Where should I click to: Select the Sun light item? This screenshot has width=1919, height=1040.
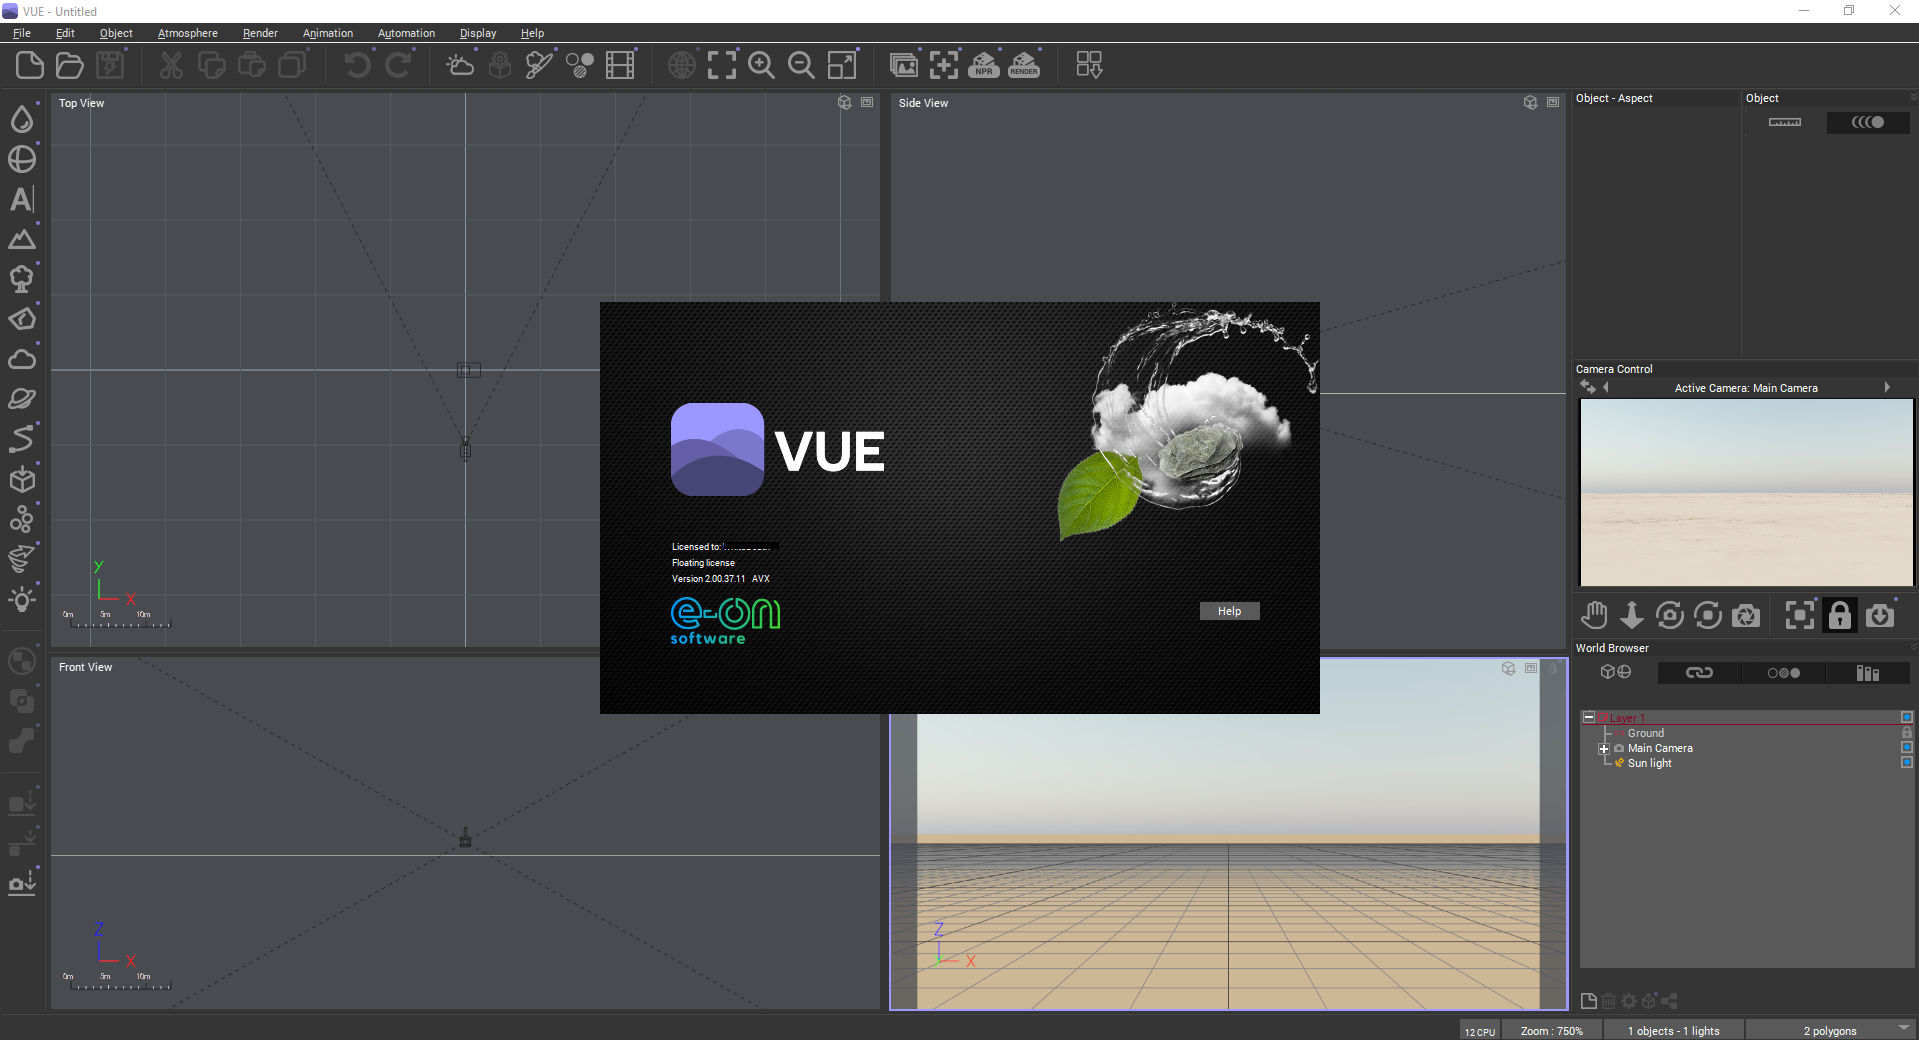1649,763
